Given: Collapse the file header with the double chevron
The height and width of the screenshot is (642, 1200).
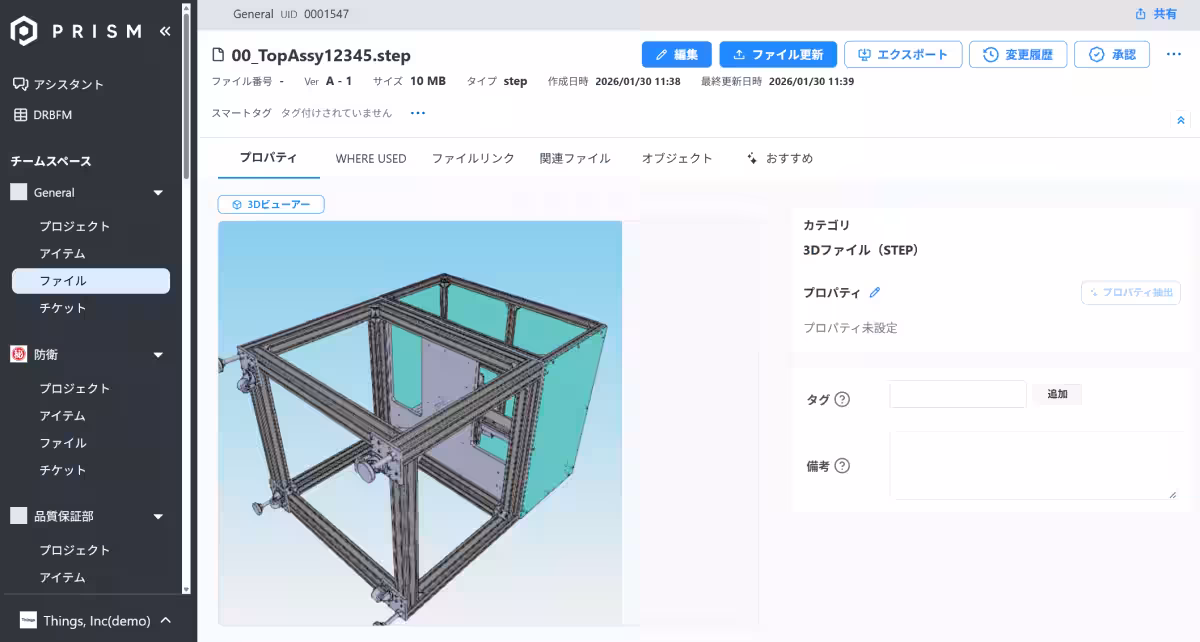Looking at the screenshot, I should click(1180, 119).
